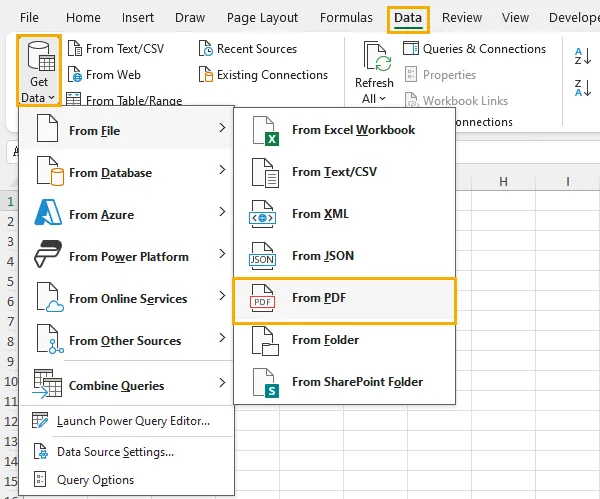Click the Existing Connections icon
The image size is (600, 499).
pos(205,75)
